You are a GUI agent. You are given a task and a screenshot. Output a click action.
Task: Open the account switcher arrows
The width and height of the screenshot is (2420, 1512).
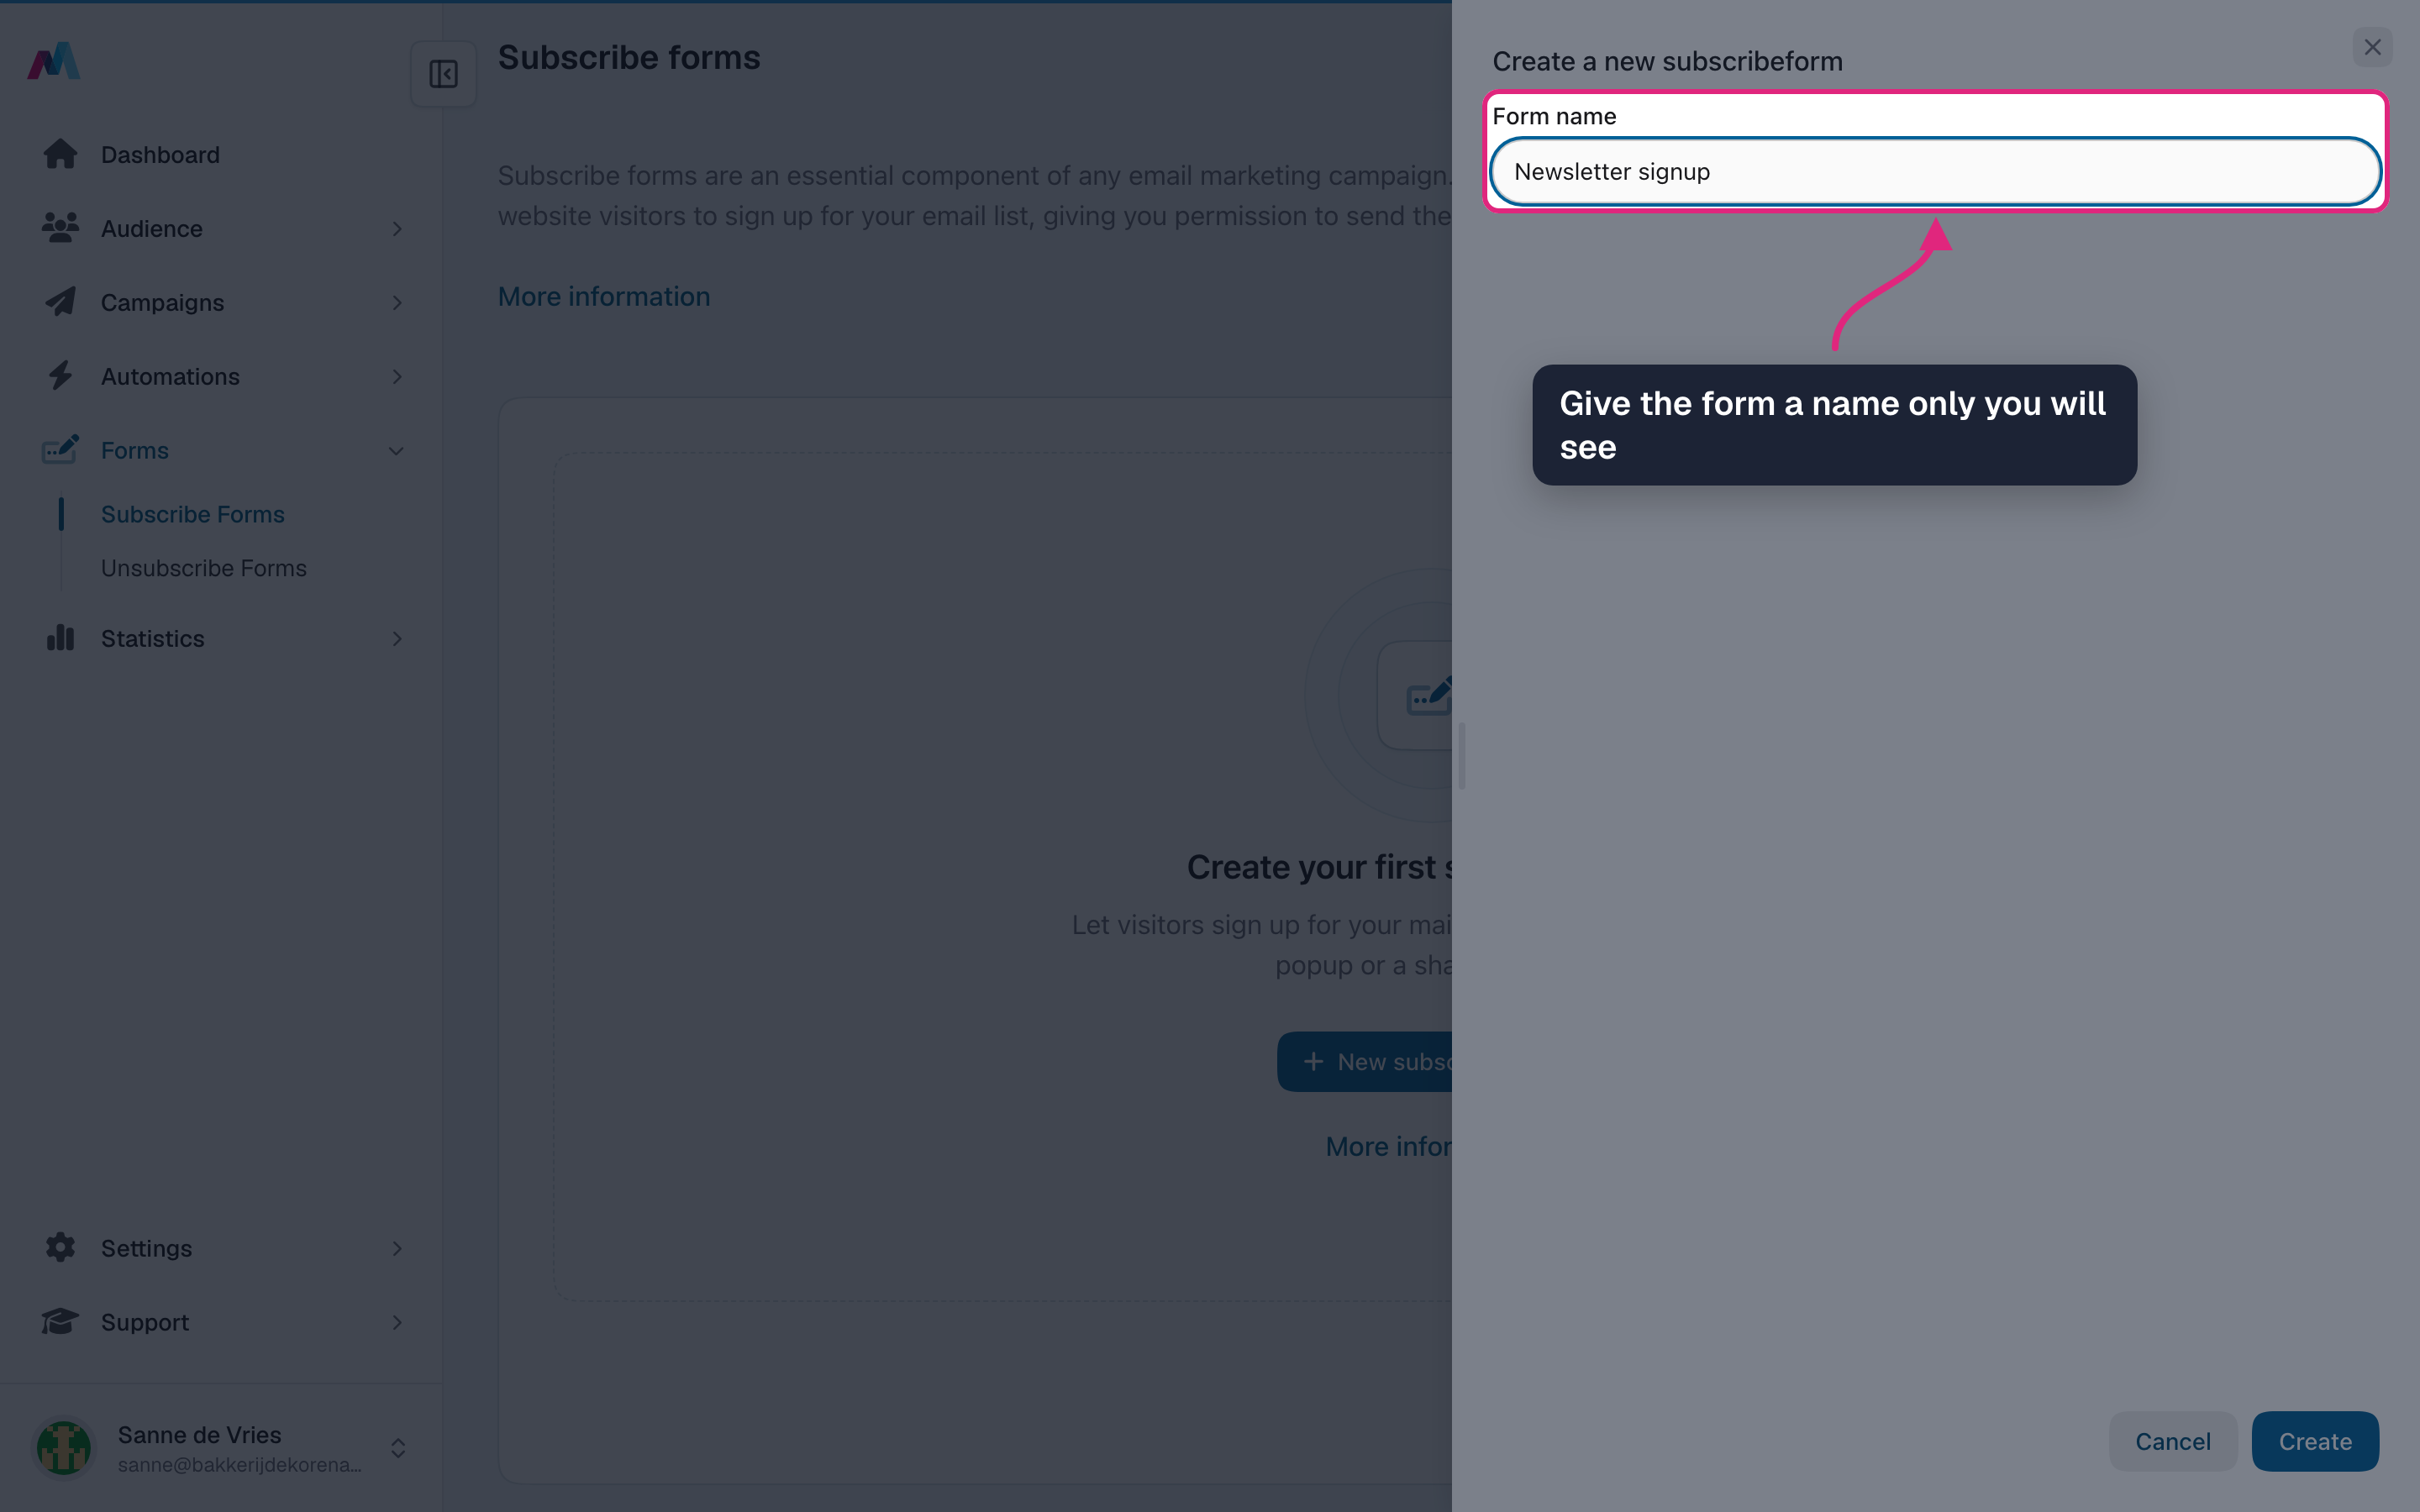point(398,1448)
